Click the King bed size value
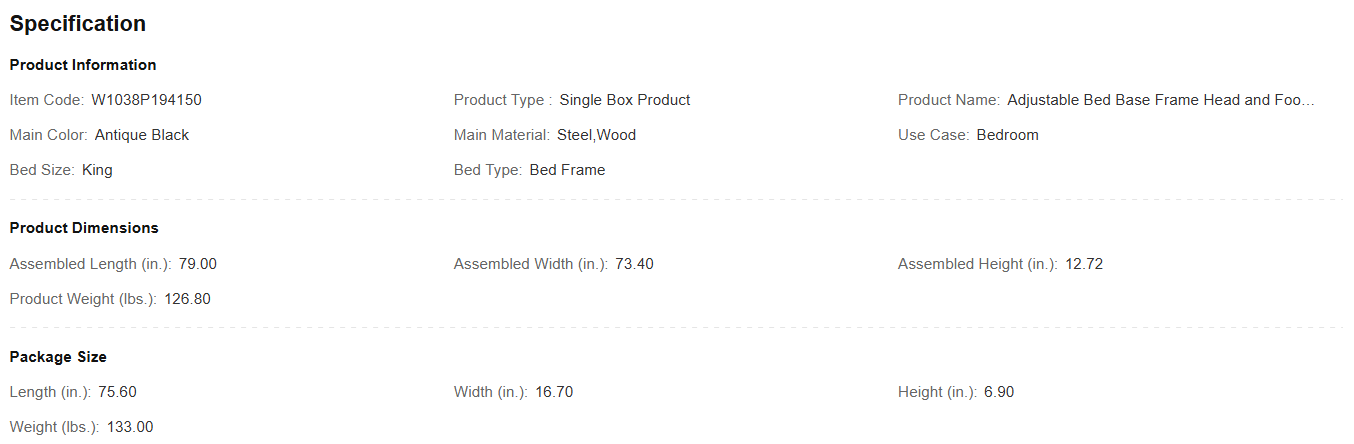The height and width of the screenshot is (444, 1354). click(x=97, y=170)
